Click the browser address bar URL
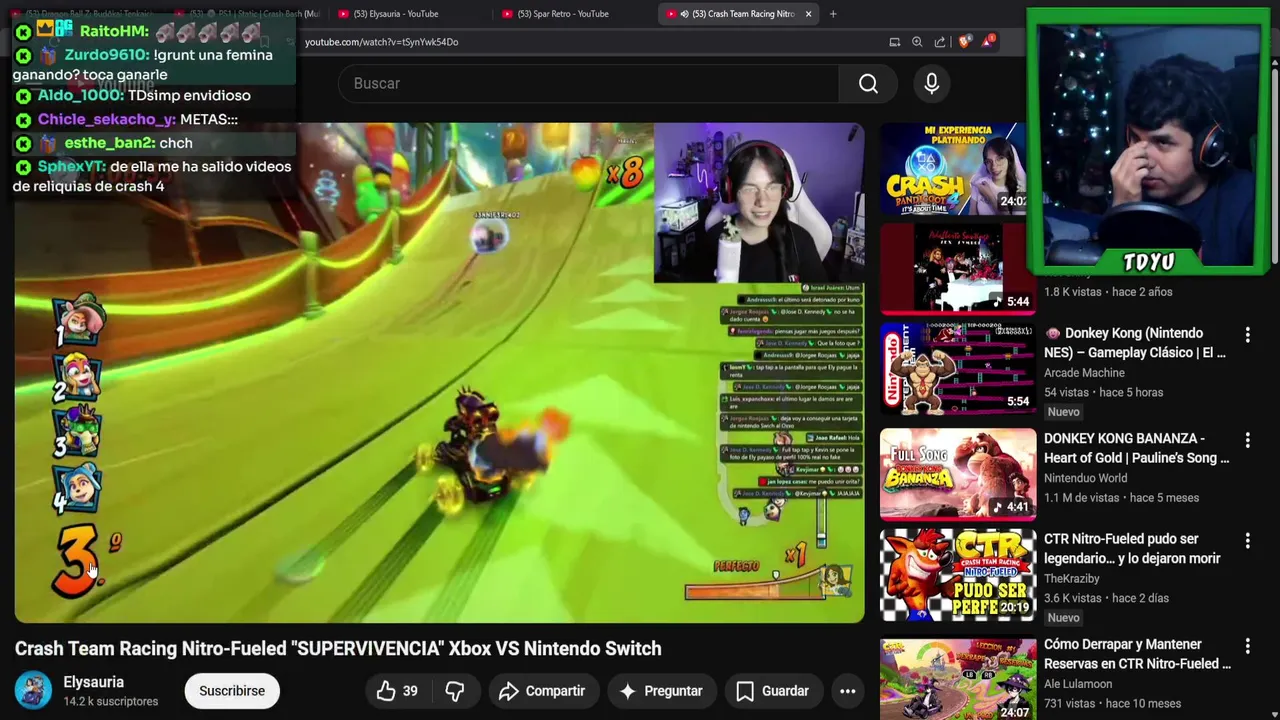 (x=381, y=42)
